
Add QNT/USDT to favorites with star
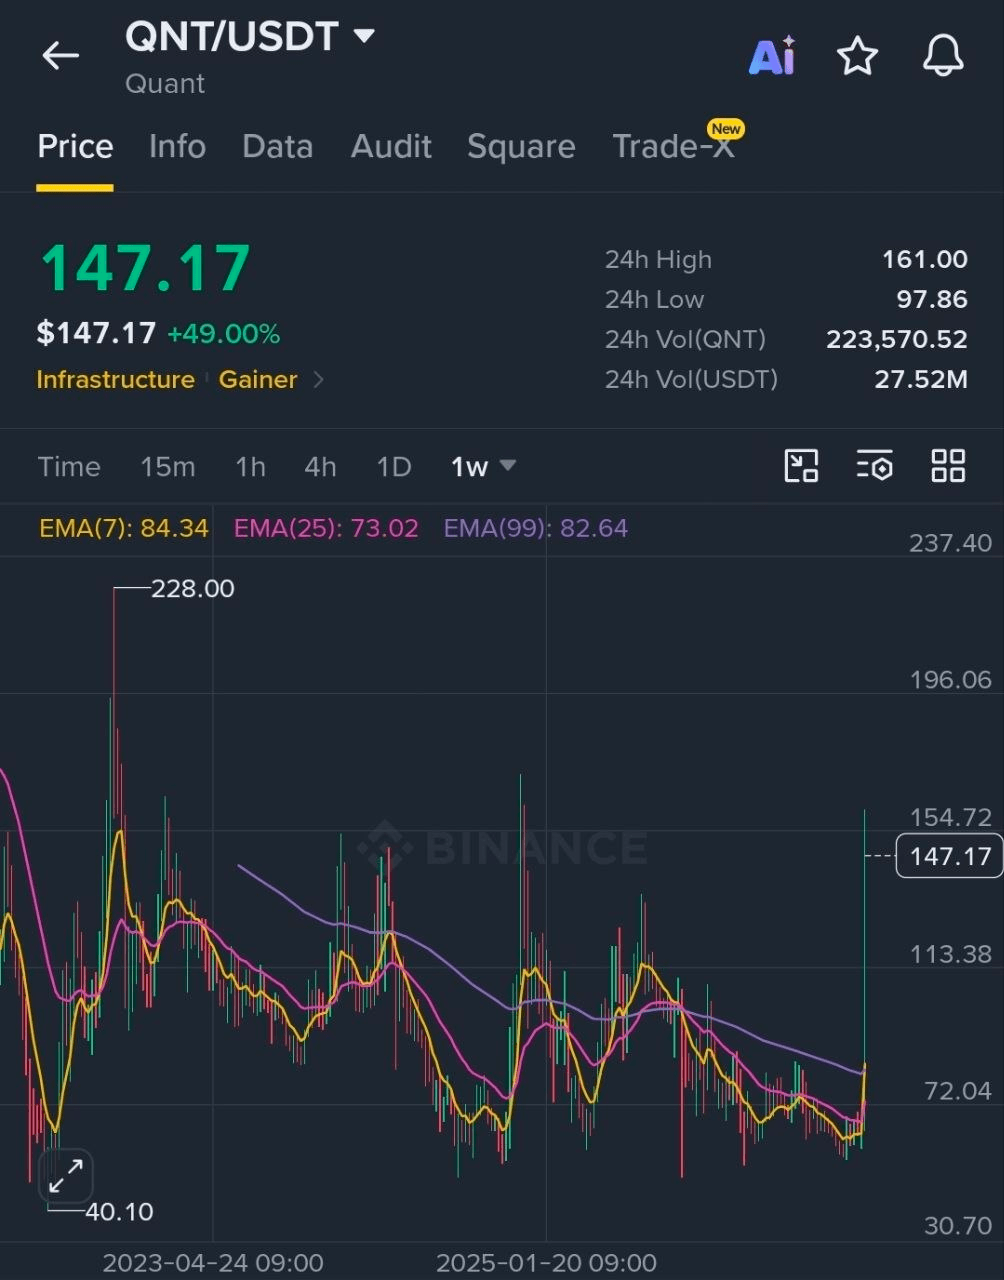(857, 56)
